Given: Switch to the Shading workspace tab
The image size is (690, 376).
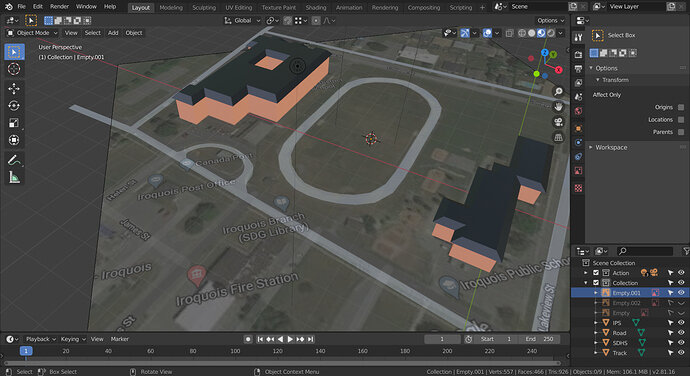Looking at the screenshot, I should coord(316,7).
